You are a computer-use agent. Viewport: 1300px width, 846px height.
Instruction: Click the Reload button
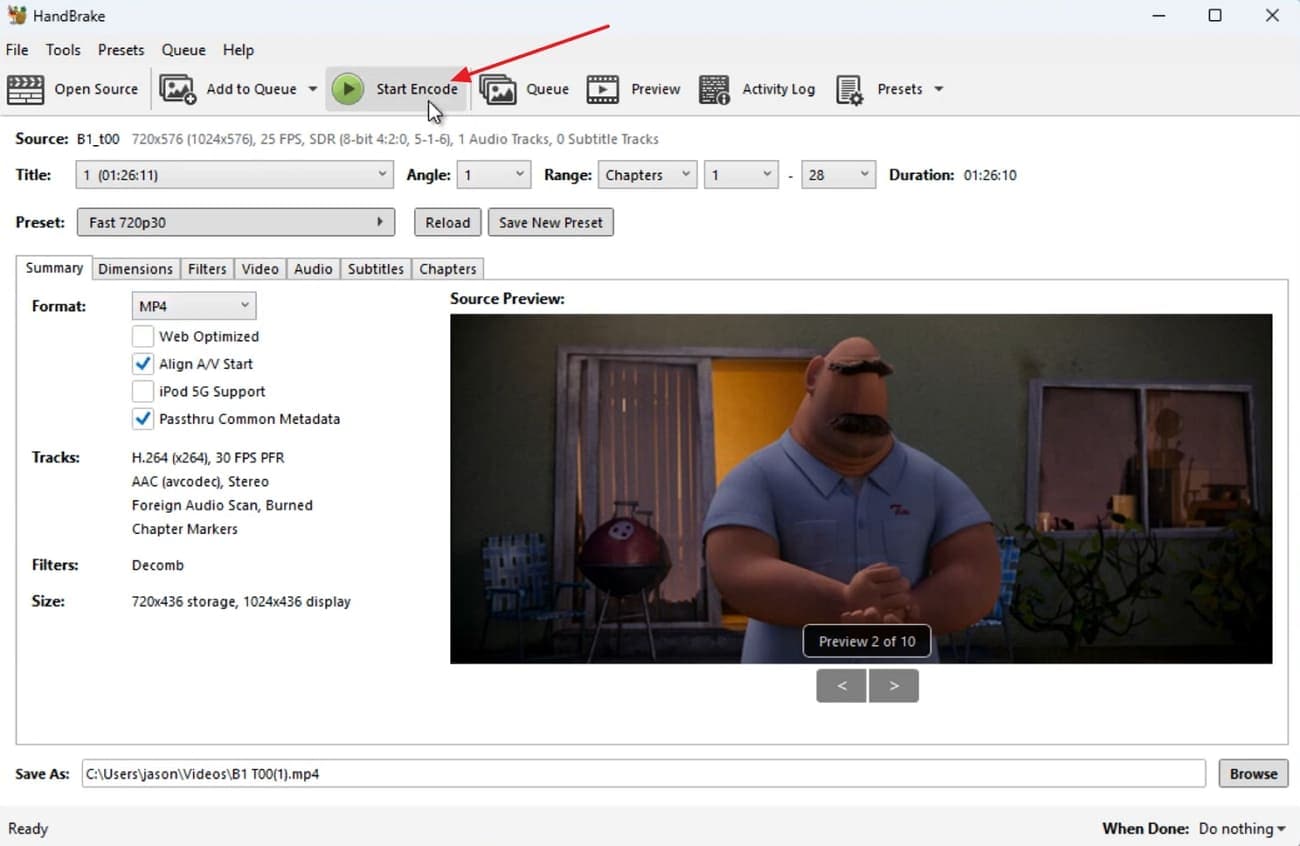(x=447, y=222)
